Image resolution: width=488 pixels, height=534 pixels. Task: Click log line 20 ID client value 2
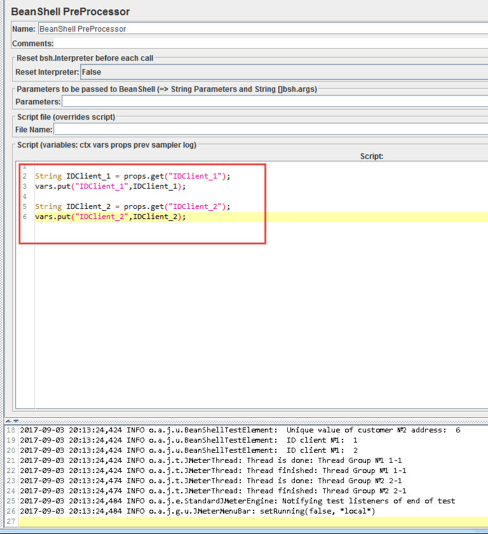189,450
